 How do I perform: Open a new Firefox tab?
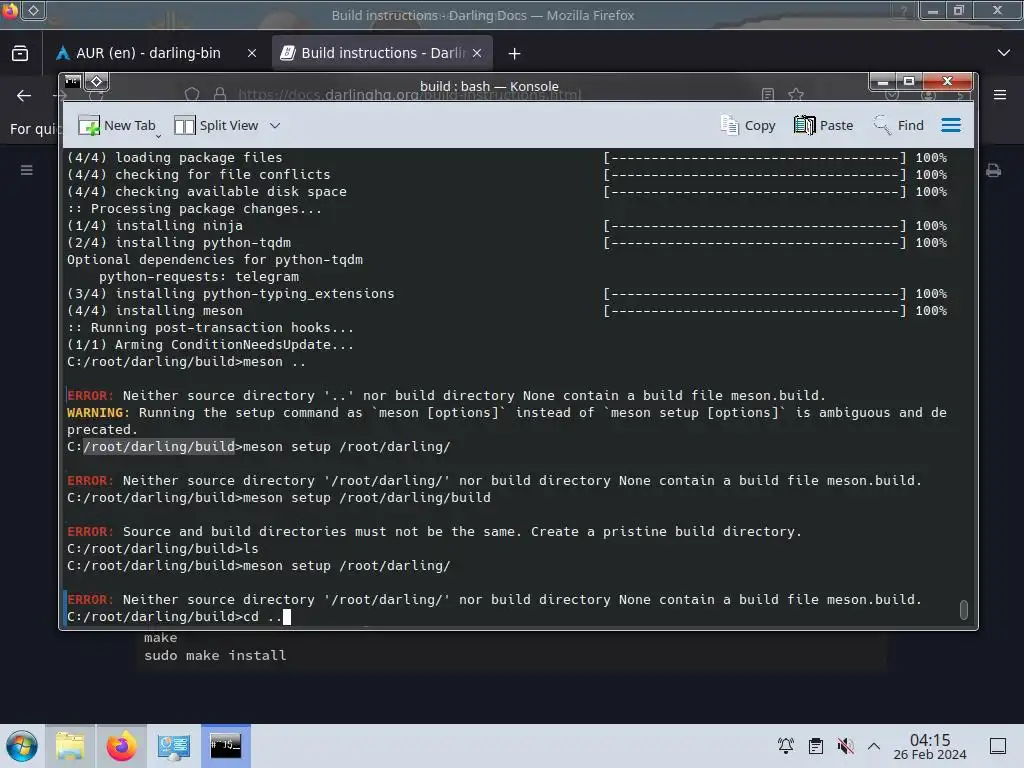point(515,54)
